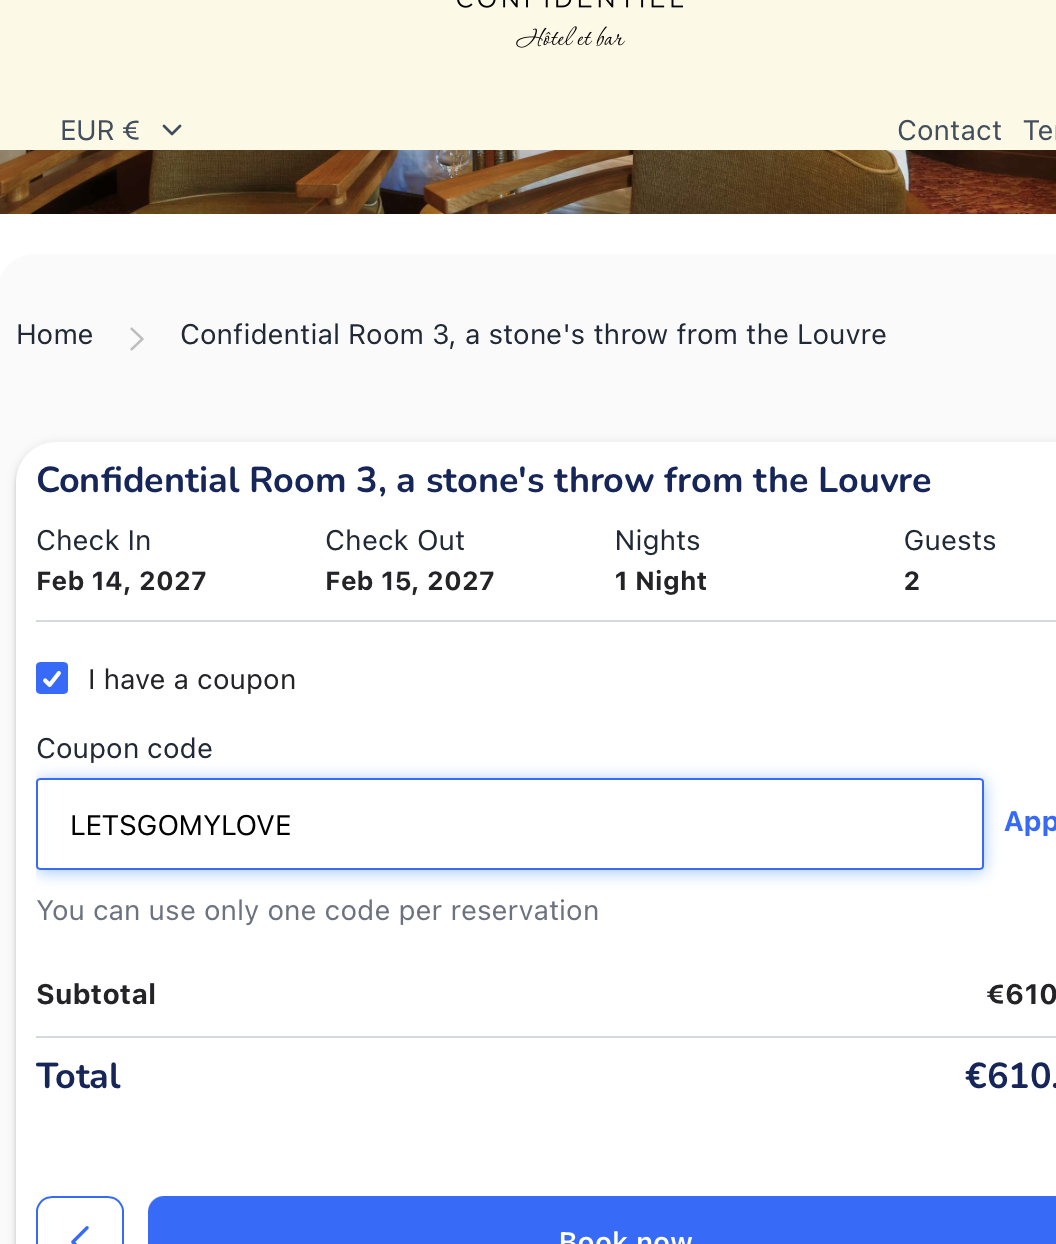Apply the coupon code
1056x1244 pixels.
click(x=1030, y=822)
